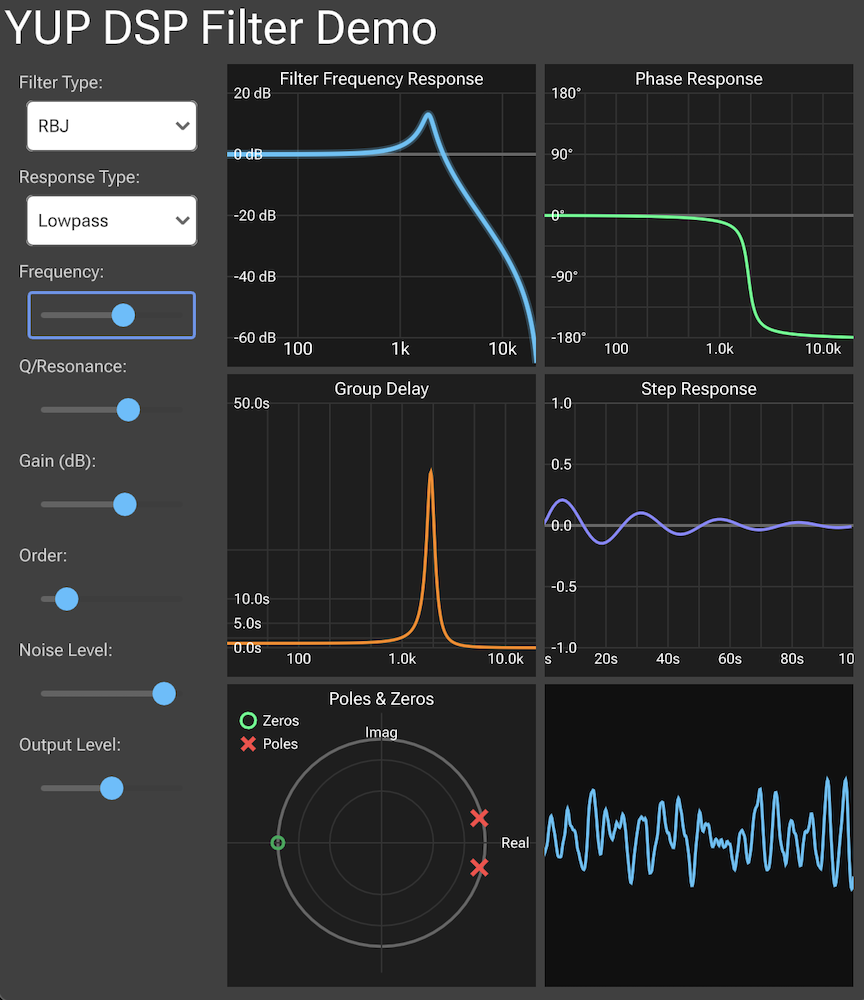864x1000 pixels.
Task: Click the -60 dB axis label
Action: point(254,337)
